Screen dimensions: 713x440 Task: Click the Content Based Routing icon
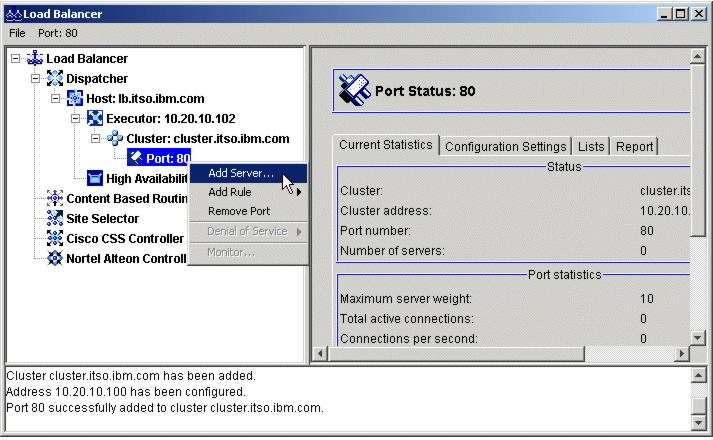tap(55, 198)
